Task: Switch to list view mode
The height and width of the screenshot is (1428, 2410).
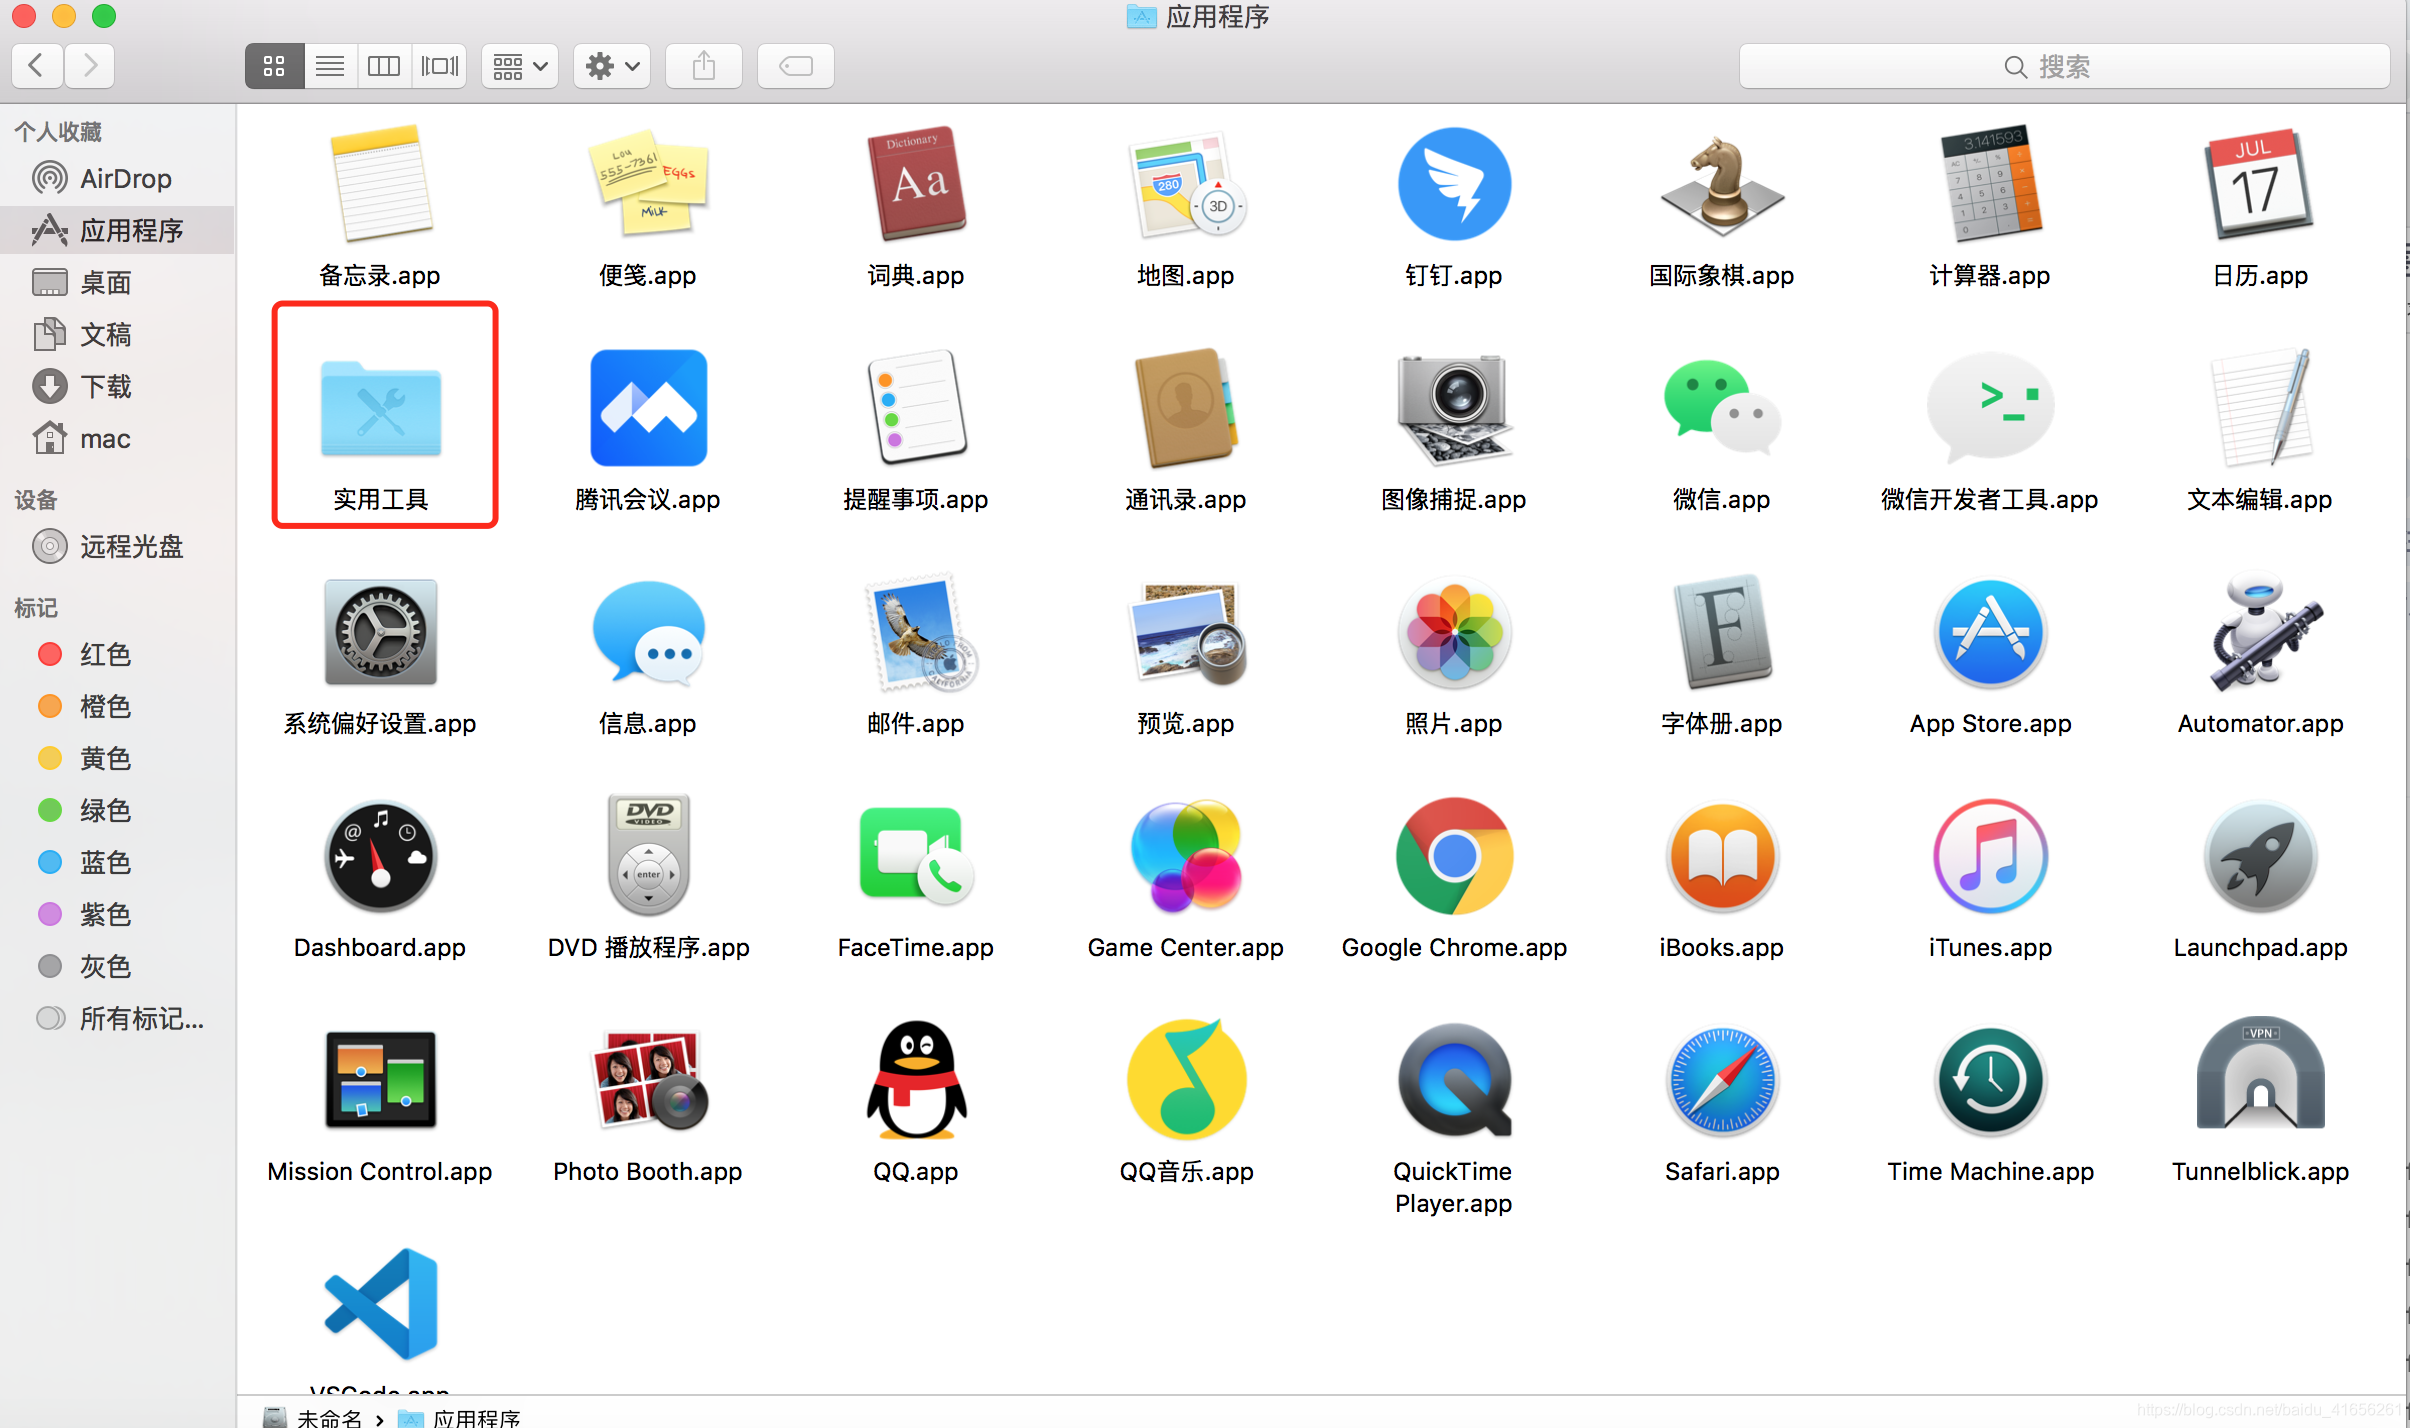Action: point(330,66)
